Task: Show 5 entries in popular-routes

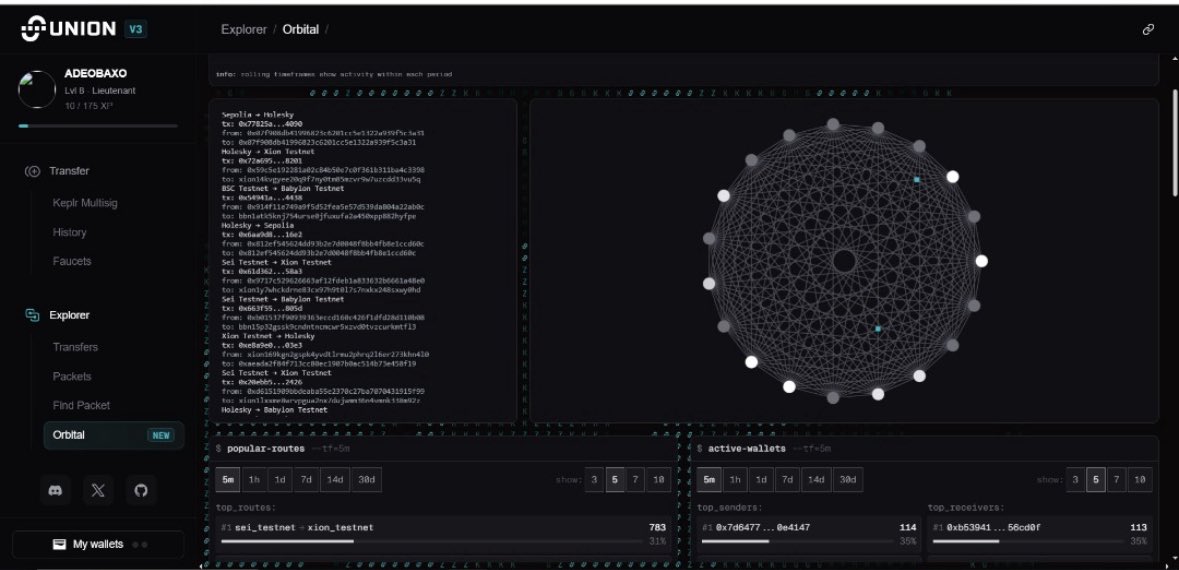Action: click(x=615, y=480)
